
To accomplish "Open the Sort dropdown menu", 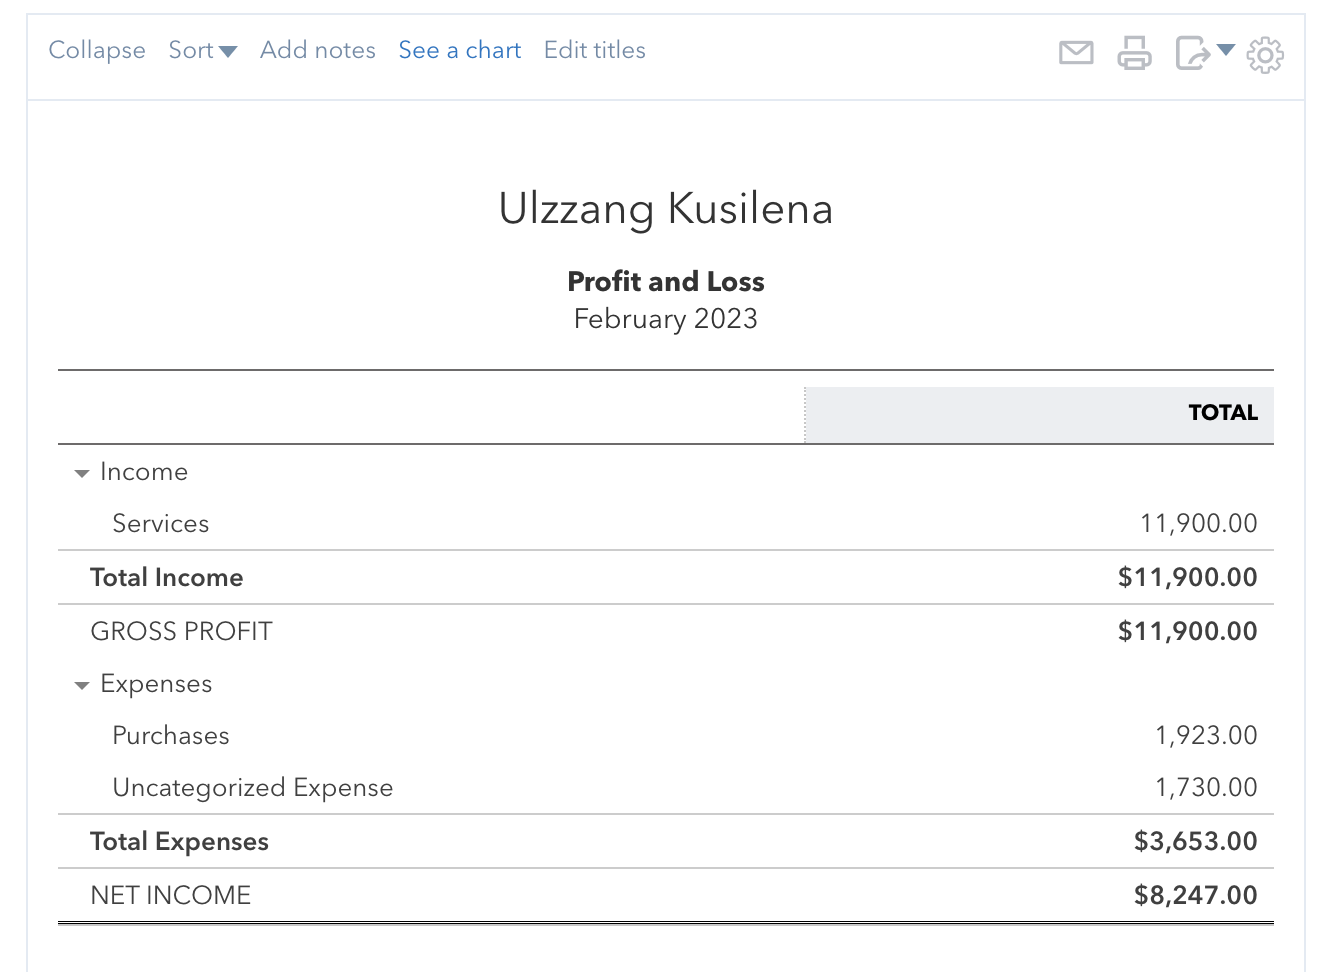I will pos(202,50).
